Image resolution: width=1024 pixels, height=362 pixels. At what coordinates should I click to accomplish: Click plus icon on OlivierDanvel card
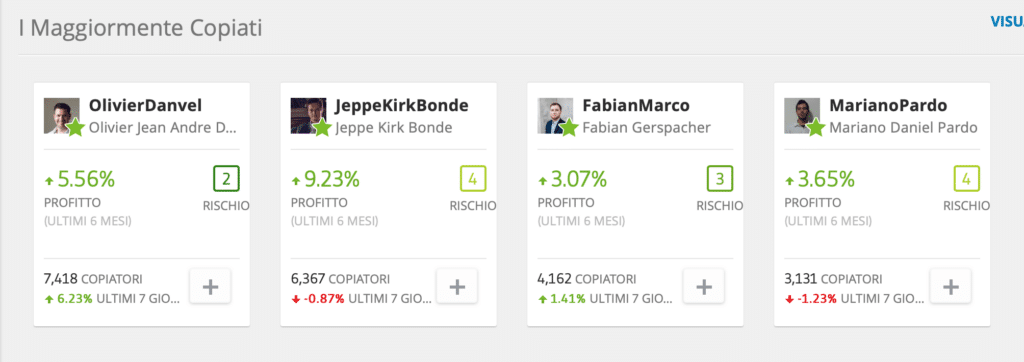pos(210,286)
